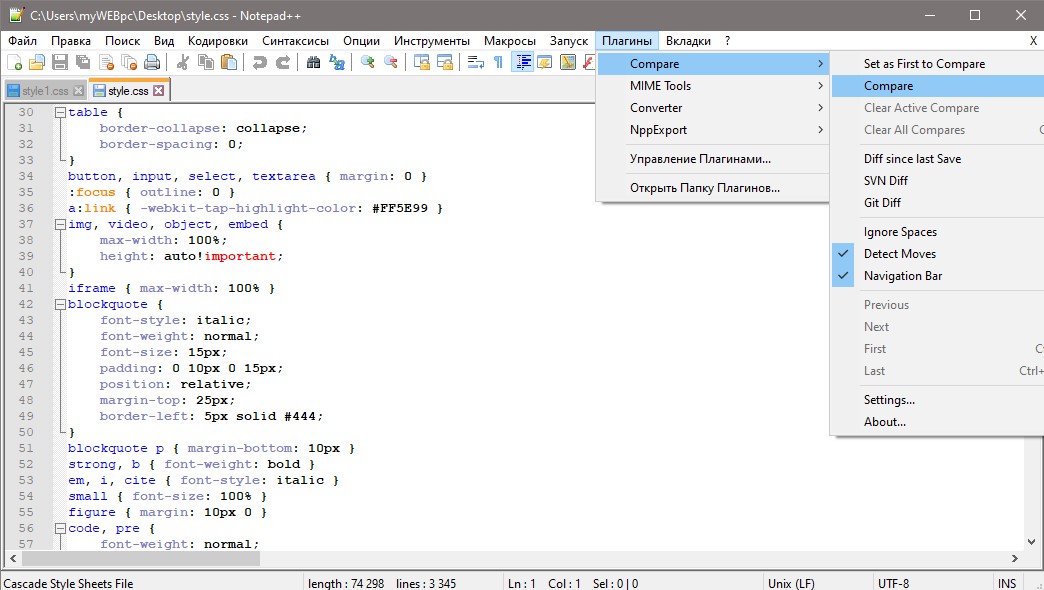The image size is (1044, 590).
Task: Open the Replace toolbar icon
Action: [337, 63]
